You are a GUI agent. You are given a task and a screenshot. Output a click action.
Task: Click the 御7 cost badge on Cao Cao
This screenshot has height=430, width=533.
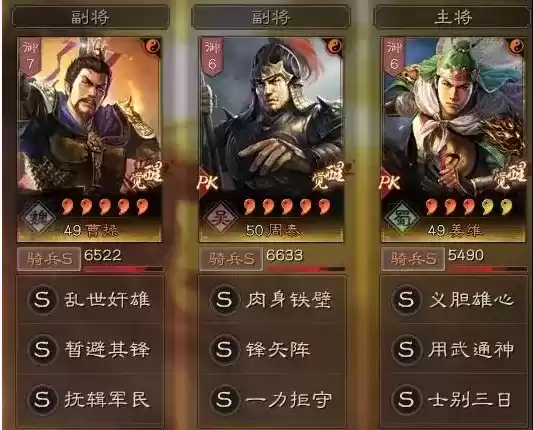pos(30,57)
